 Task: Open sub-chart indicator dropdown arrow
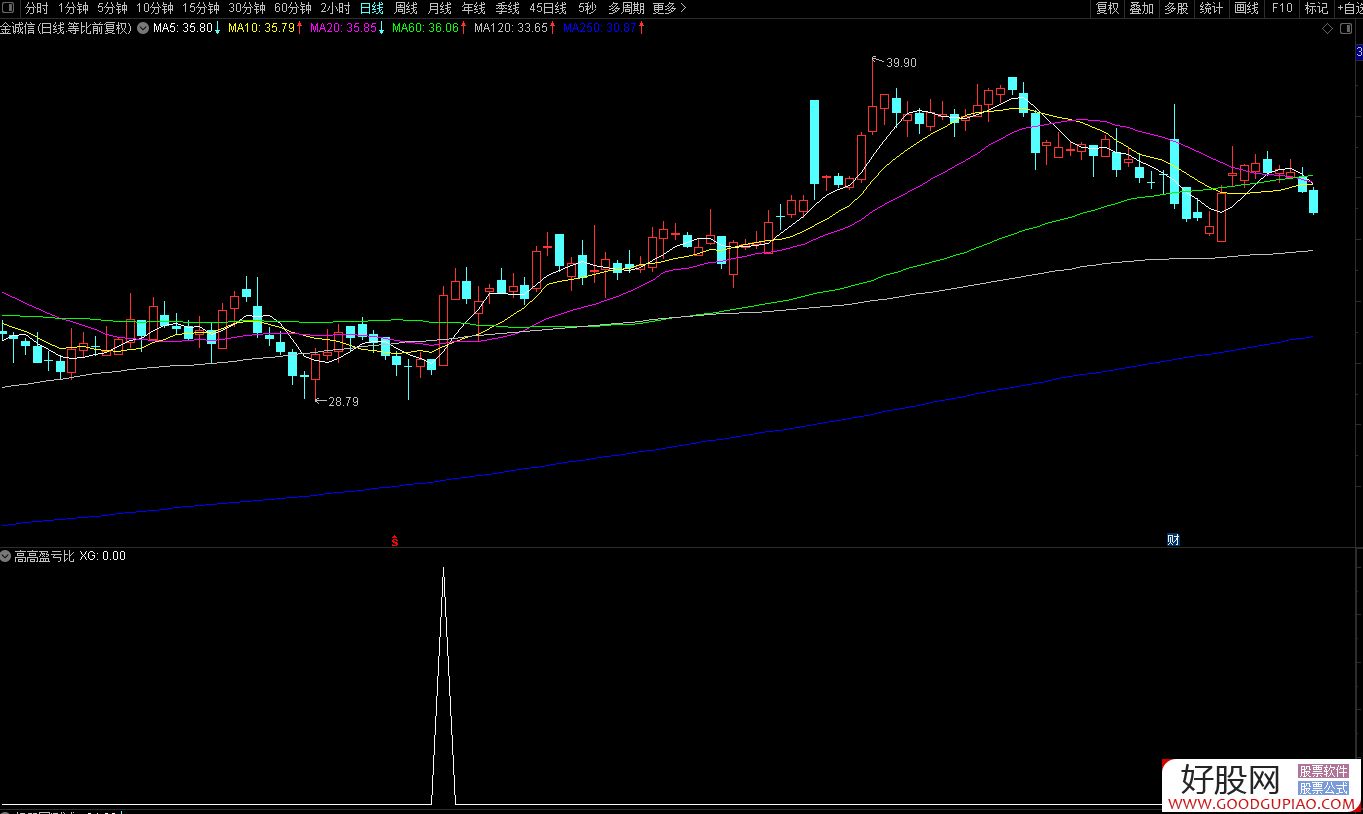click(6, 556)
